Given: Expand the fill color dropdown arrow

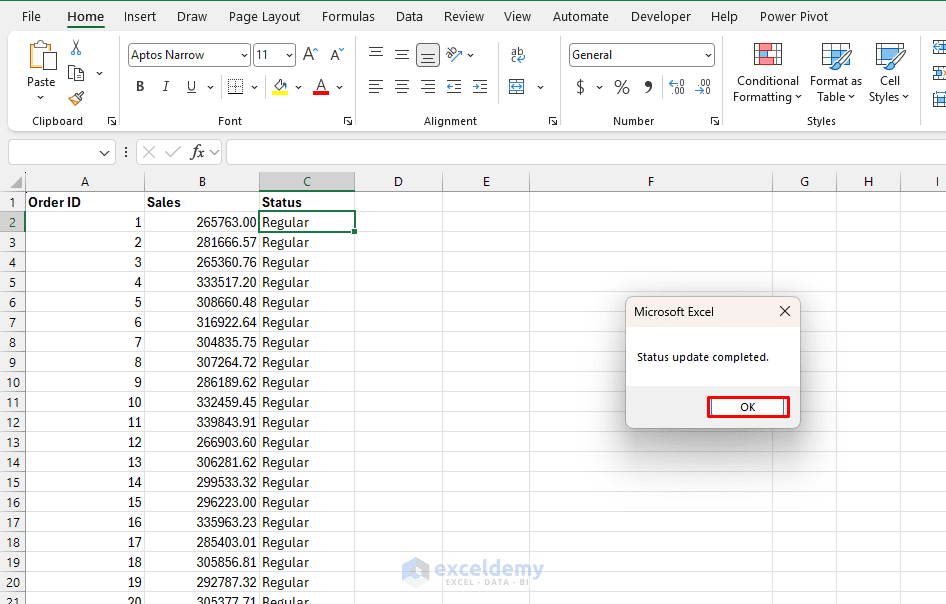Looking at the screenshot, I should [x=299, y=87].
